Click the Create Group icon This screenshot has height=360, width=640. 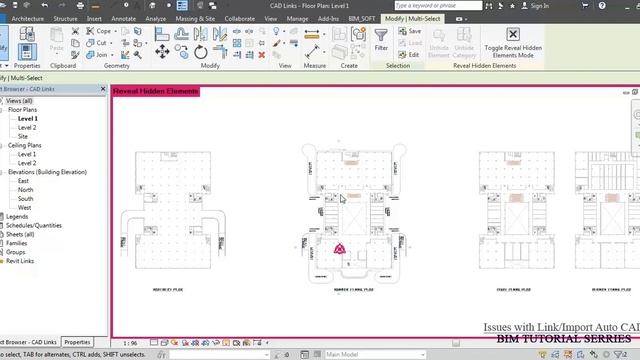pos(358,34)
